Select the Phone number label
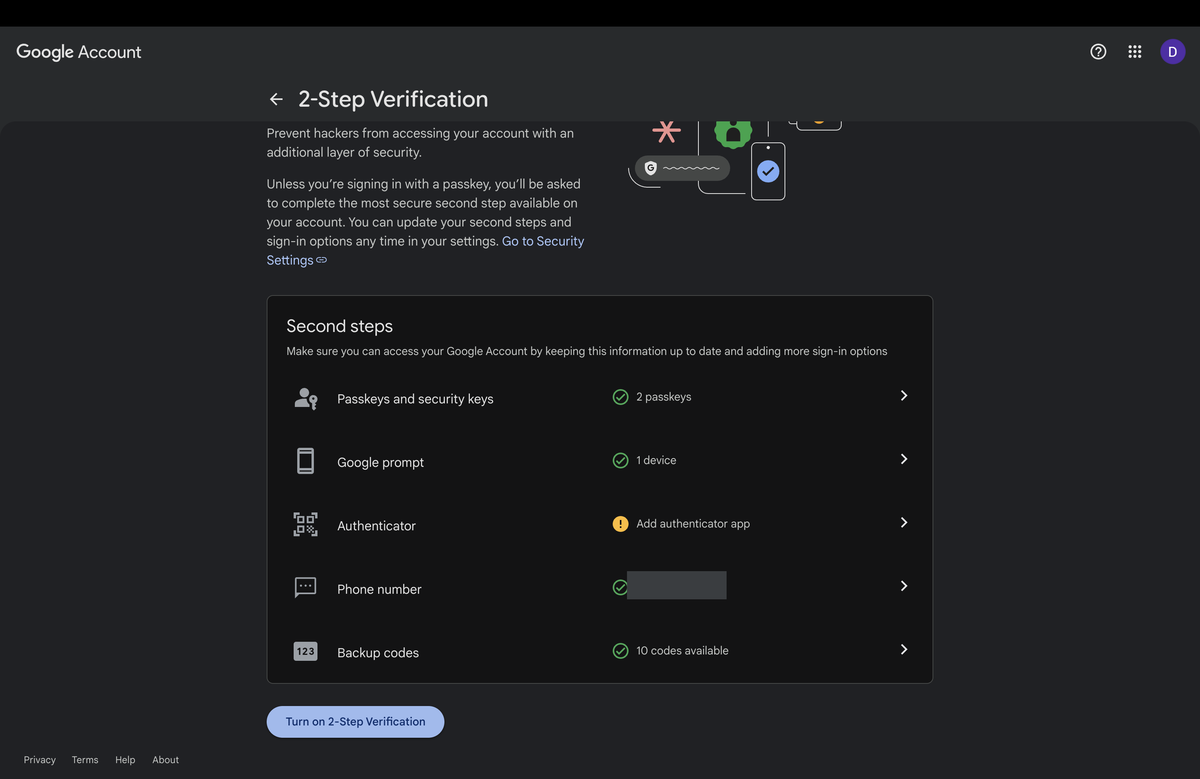This screenshot has width=1200, height=779. pyautogui.click(x=379, y=589)
